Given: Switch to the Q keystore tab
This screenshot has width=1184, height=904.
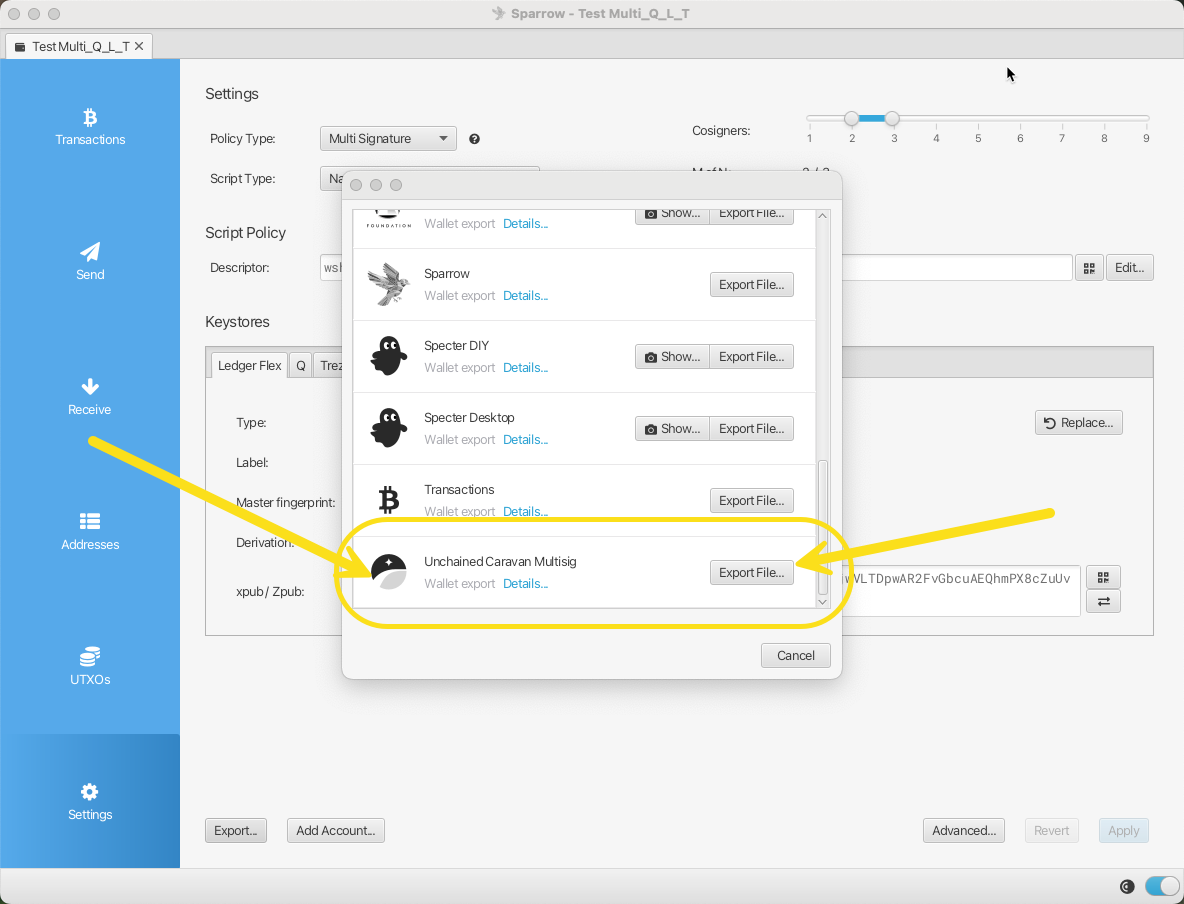Looking at the screenshot, I should 300,366.
